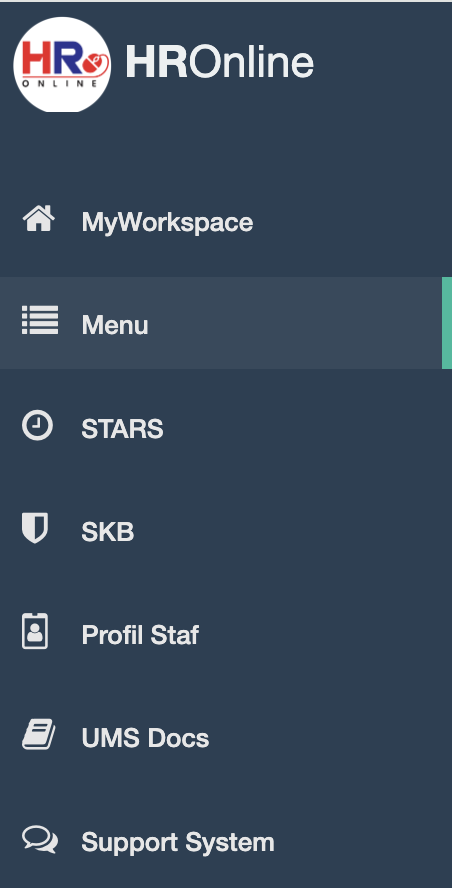Click empty area of highlighted Menu row

click(x=295, y=323)
